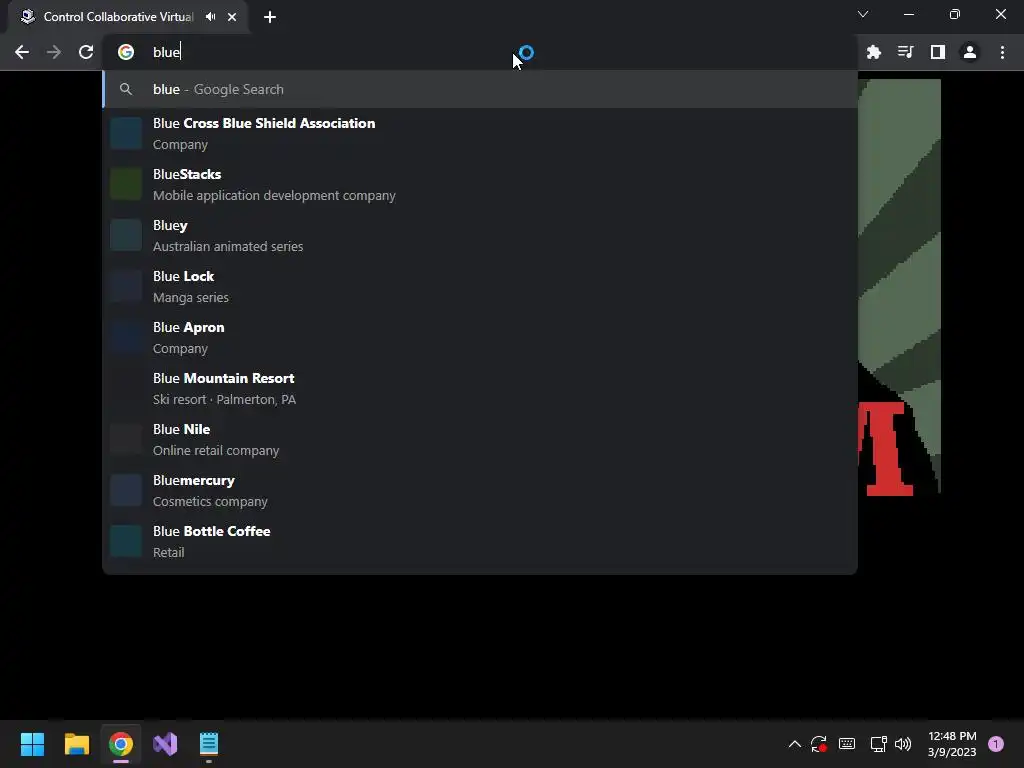Open the Extensions puzzle icon
Screen dimensions: 1024x768
click(x=873, y=52)
